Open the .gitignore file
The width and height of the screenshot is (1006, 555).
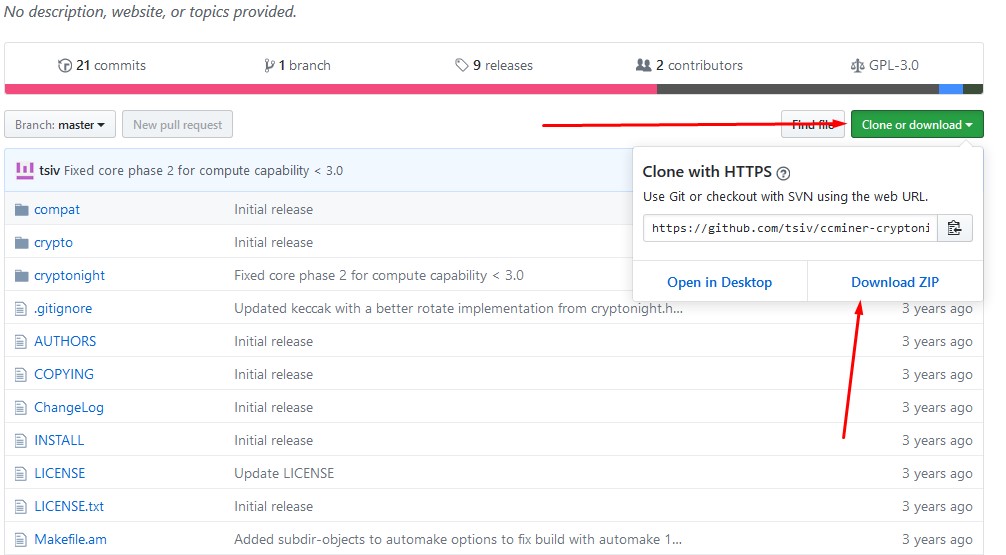point(63,309)
